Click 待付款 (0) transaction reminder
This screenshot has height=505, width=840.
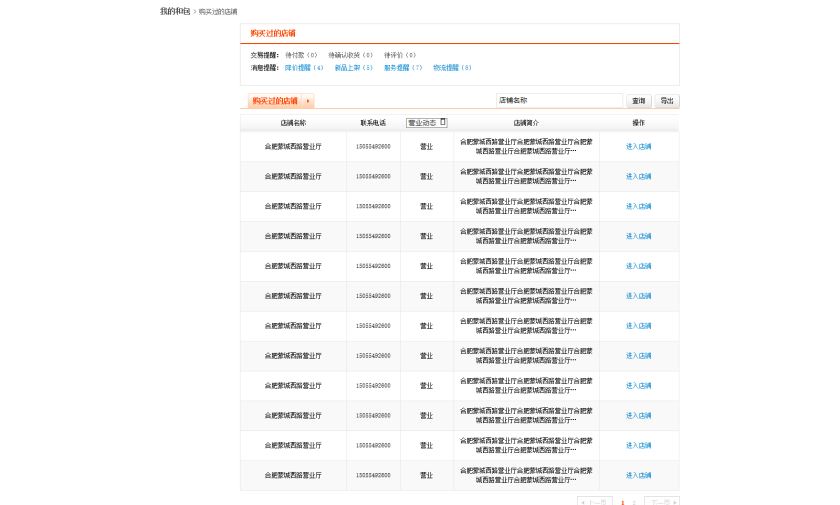(301, 55)
